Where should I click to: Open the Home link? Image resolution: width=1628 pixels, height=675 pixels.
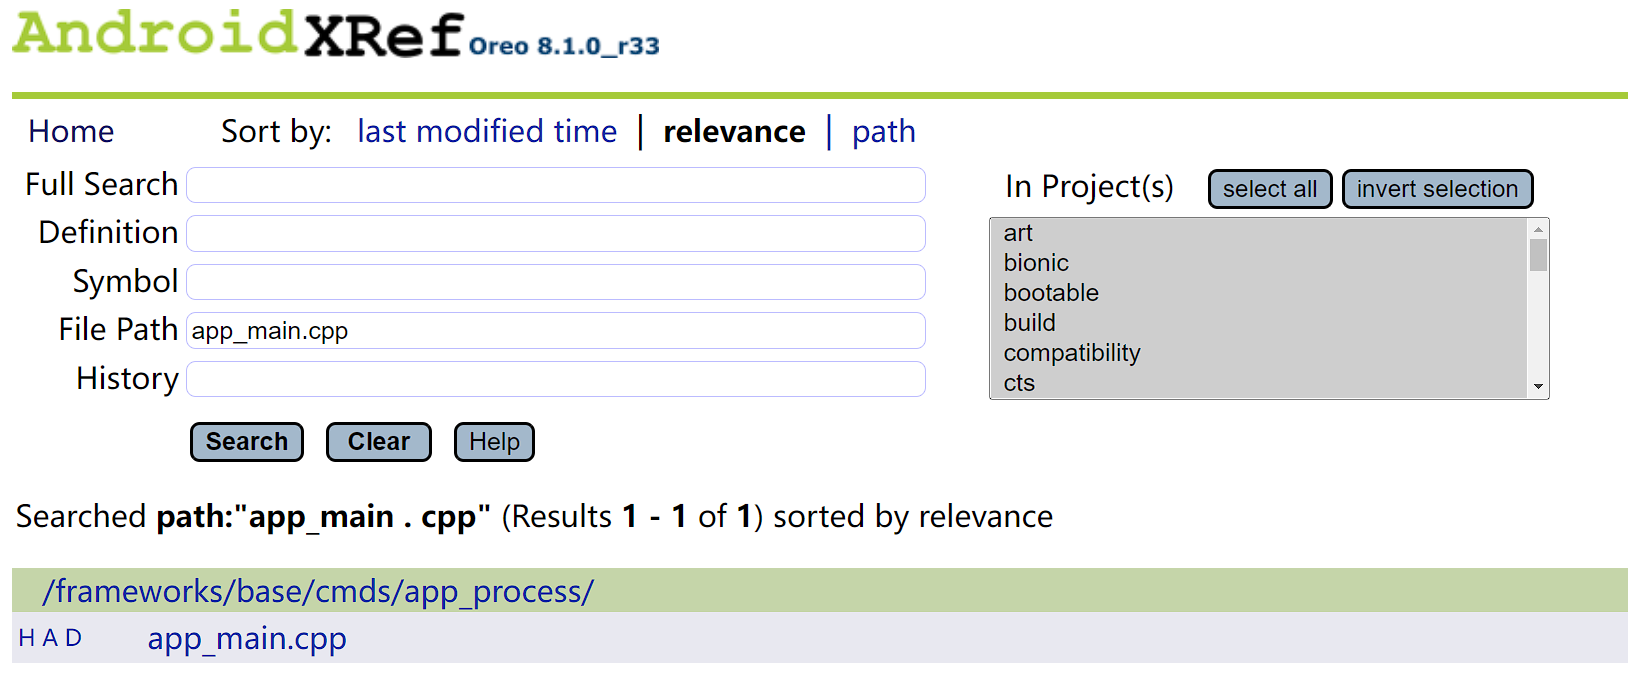click(71, 131)
